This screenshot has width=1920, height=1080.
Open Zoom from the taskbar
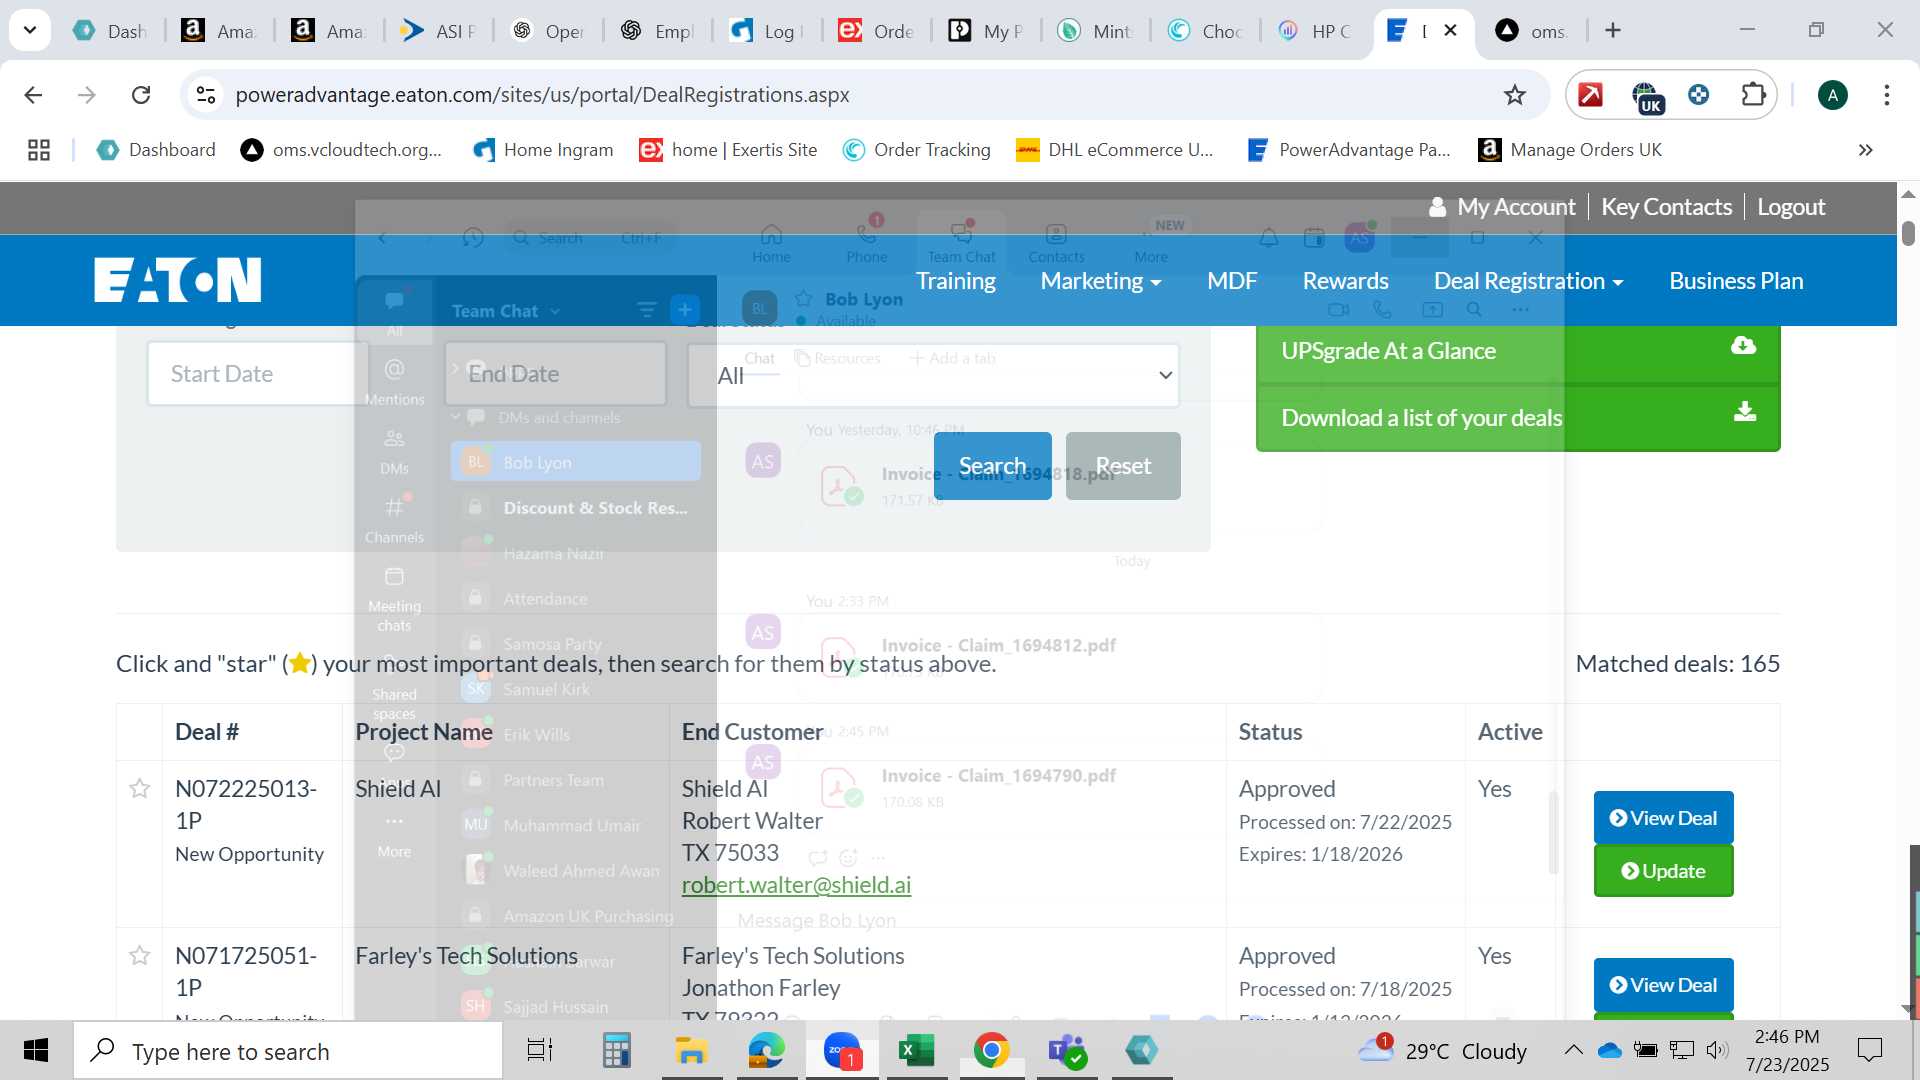[x=842, y=1050]
